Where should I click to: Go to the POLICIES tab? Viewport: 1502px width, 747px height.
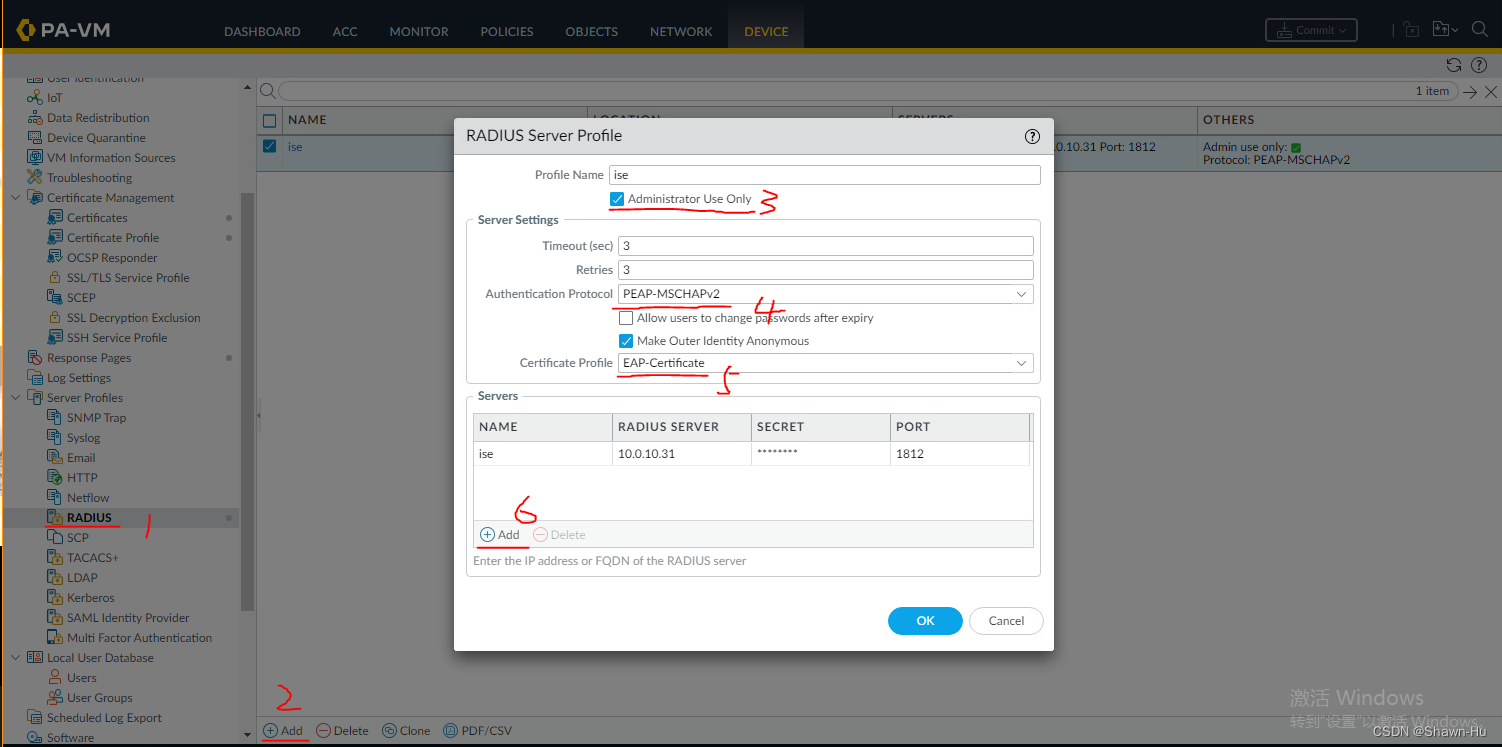click(x=507, y=31)
